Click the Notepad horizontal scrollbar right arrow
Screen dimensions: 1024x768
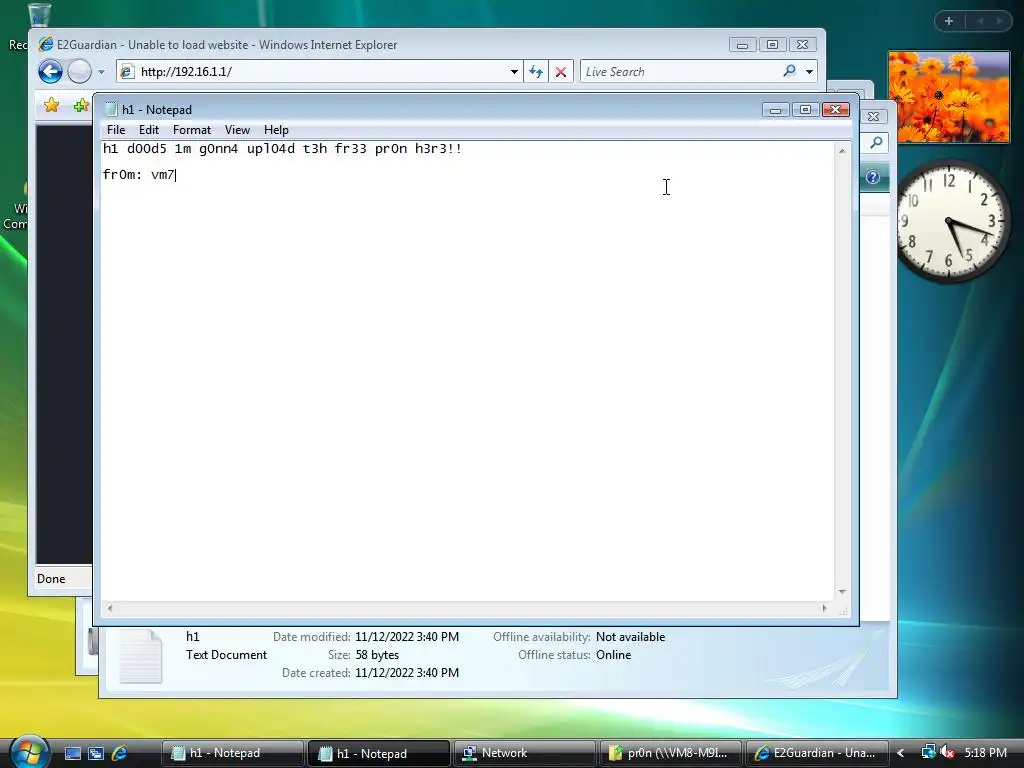(x=824, y=608)
